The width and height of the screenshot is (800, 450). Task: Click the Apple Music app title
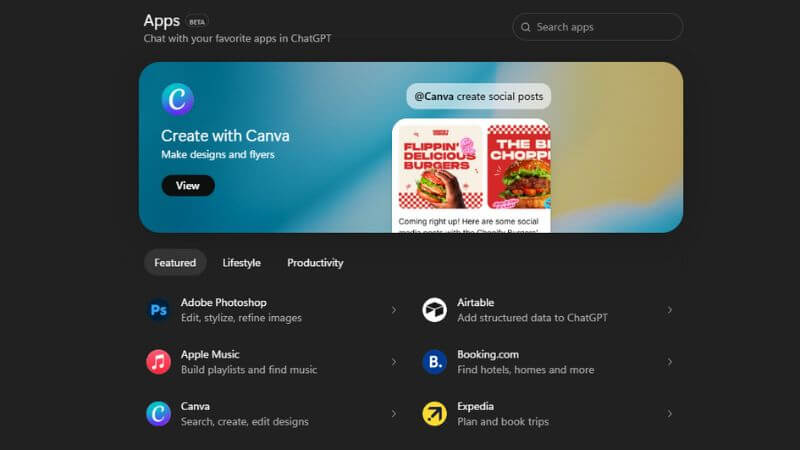(210, 355)
